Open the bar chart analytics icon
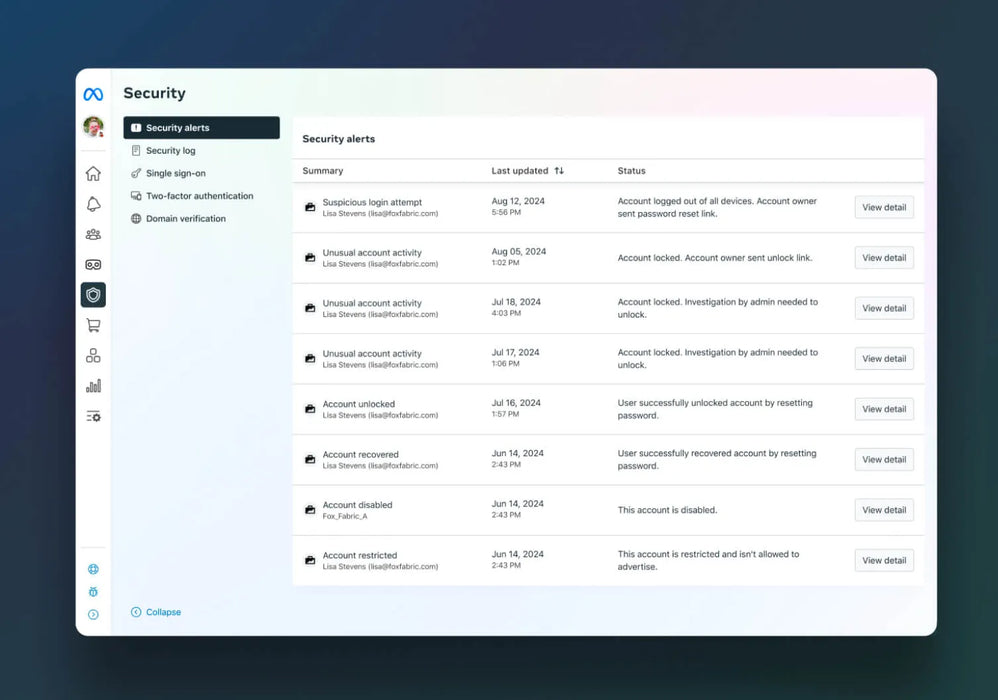 pyautogui.click(x=93, y=386)
